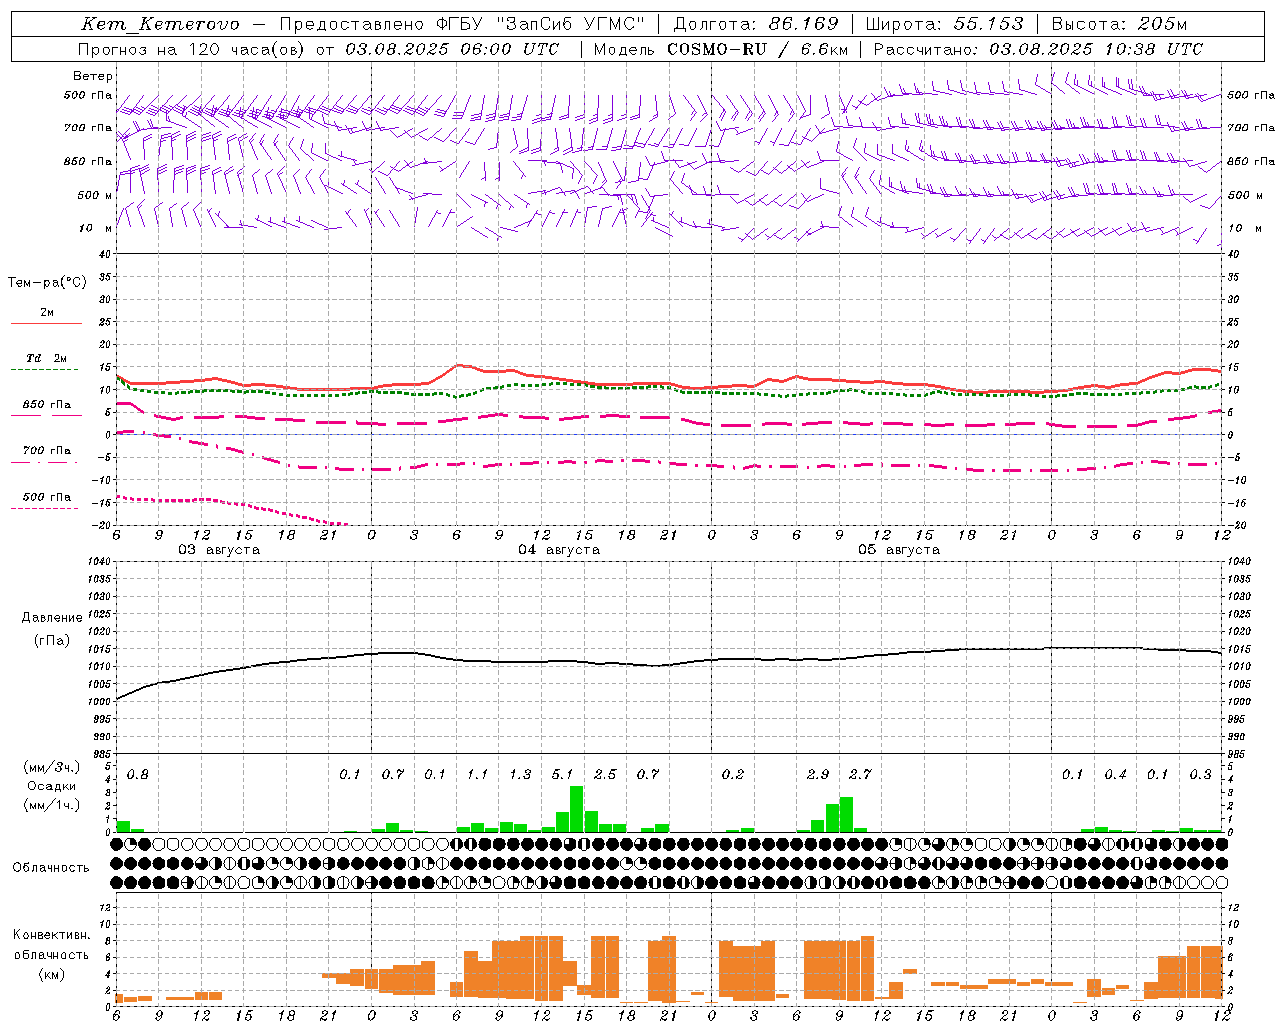Click the 2.7 precipitation value
Image resolution: width=1280 pixels, height=1024 pixels.
click(x=860, y=775)
